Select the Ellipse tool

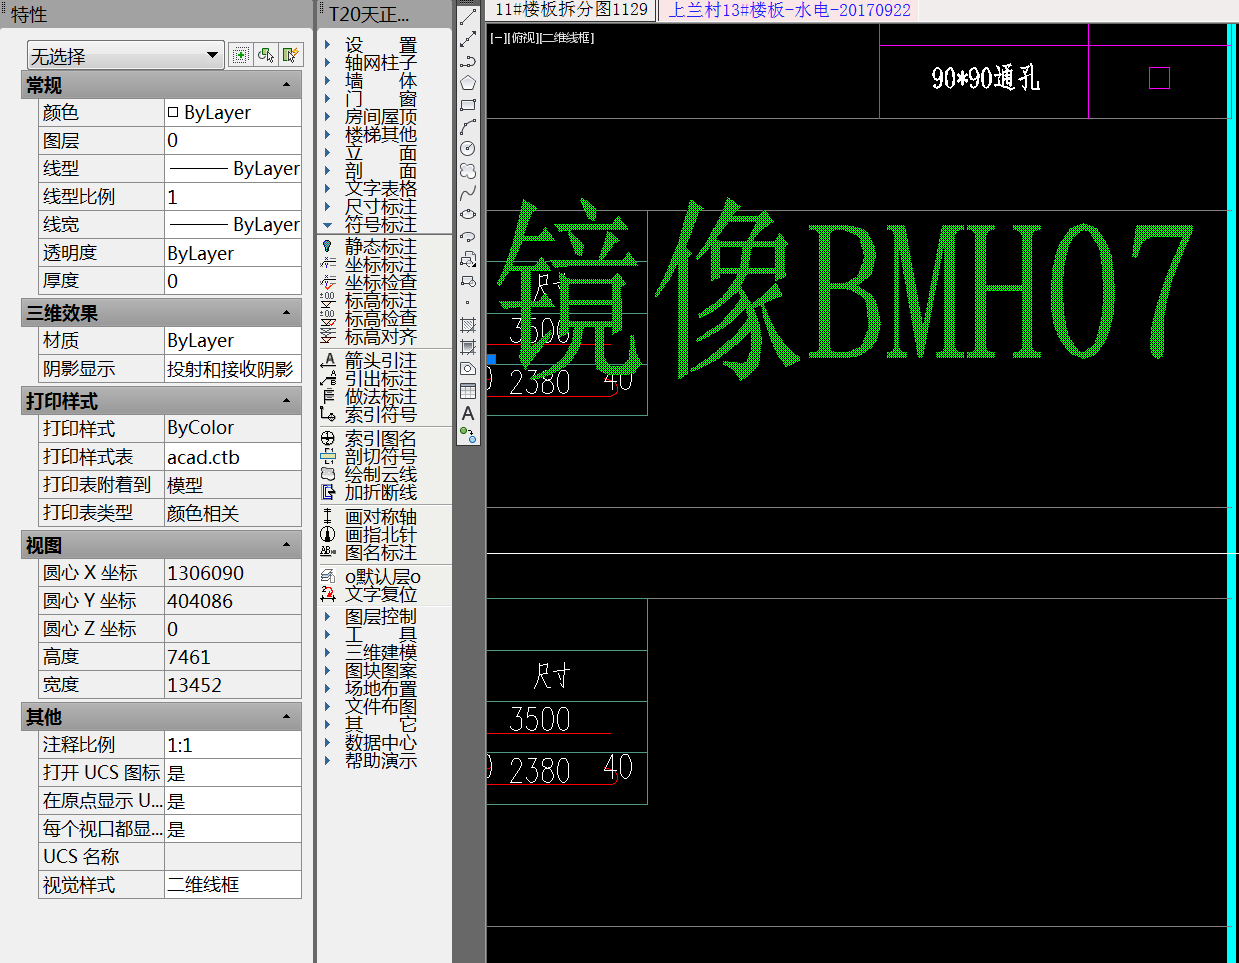pyautogui.click(x=468, y=214)
